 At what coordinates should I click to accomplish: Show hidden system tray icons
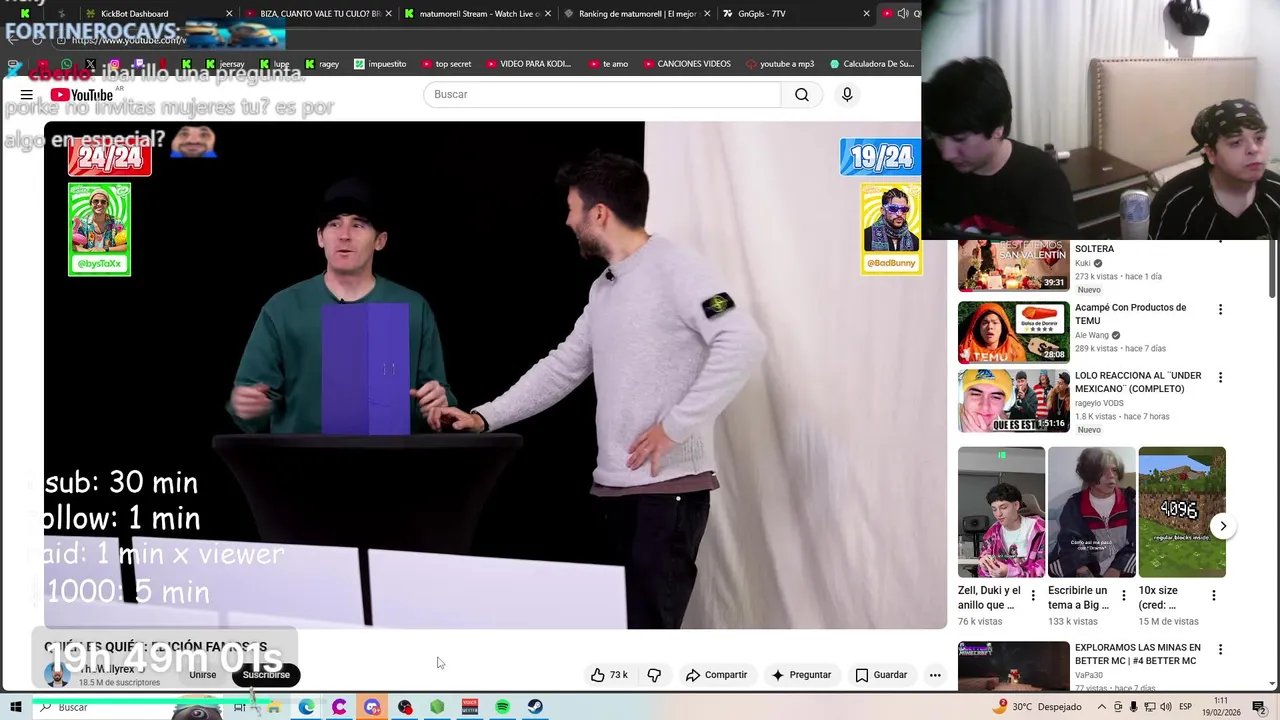coord(1101,707)
